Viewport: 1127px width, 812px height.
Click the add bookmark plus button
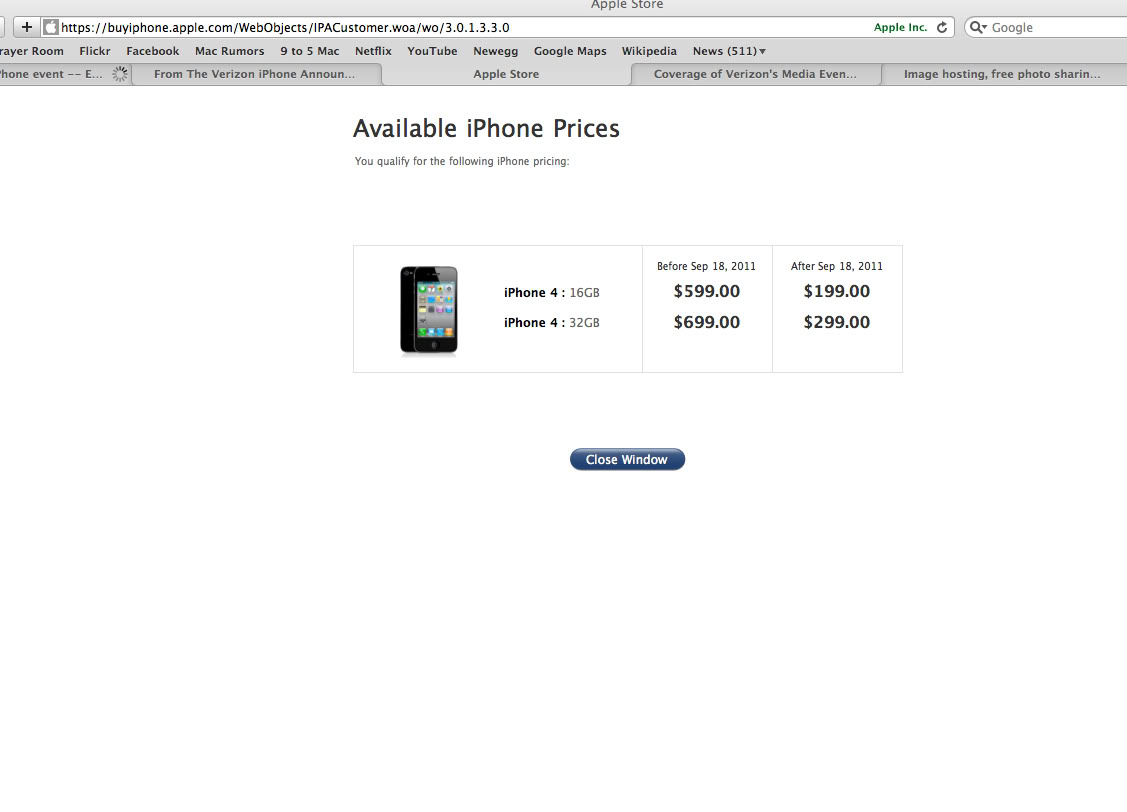27,27
